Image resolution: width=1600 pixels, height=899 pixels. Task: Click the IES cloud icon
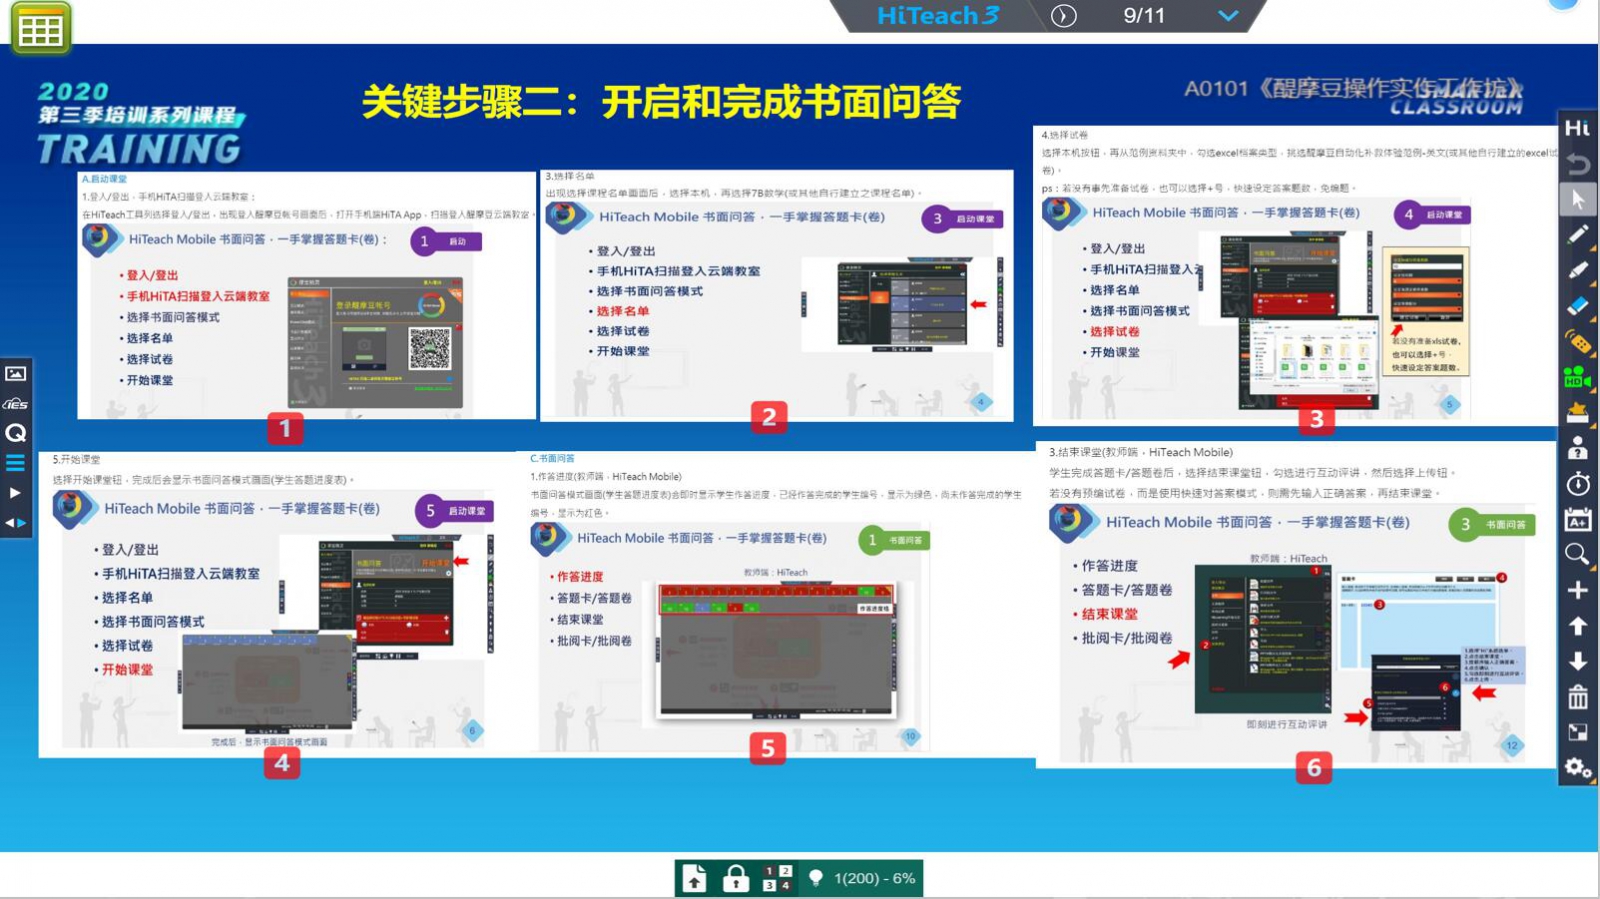16,404
